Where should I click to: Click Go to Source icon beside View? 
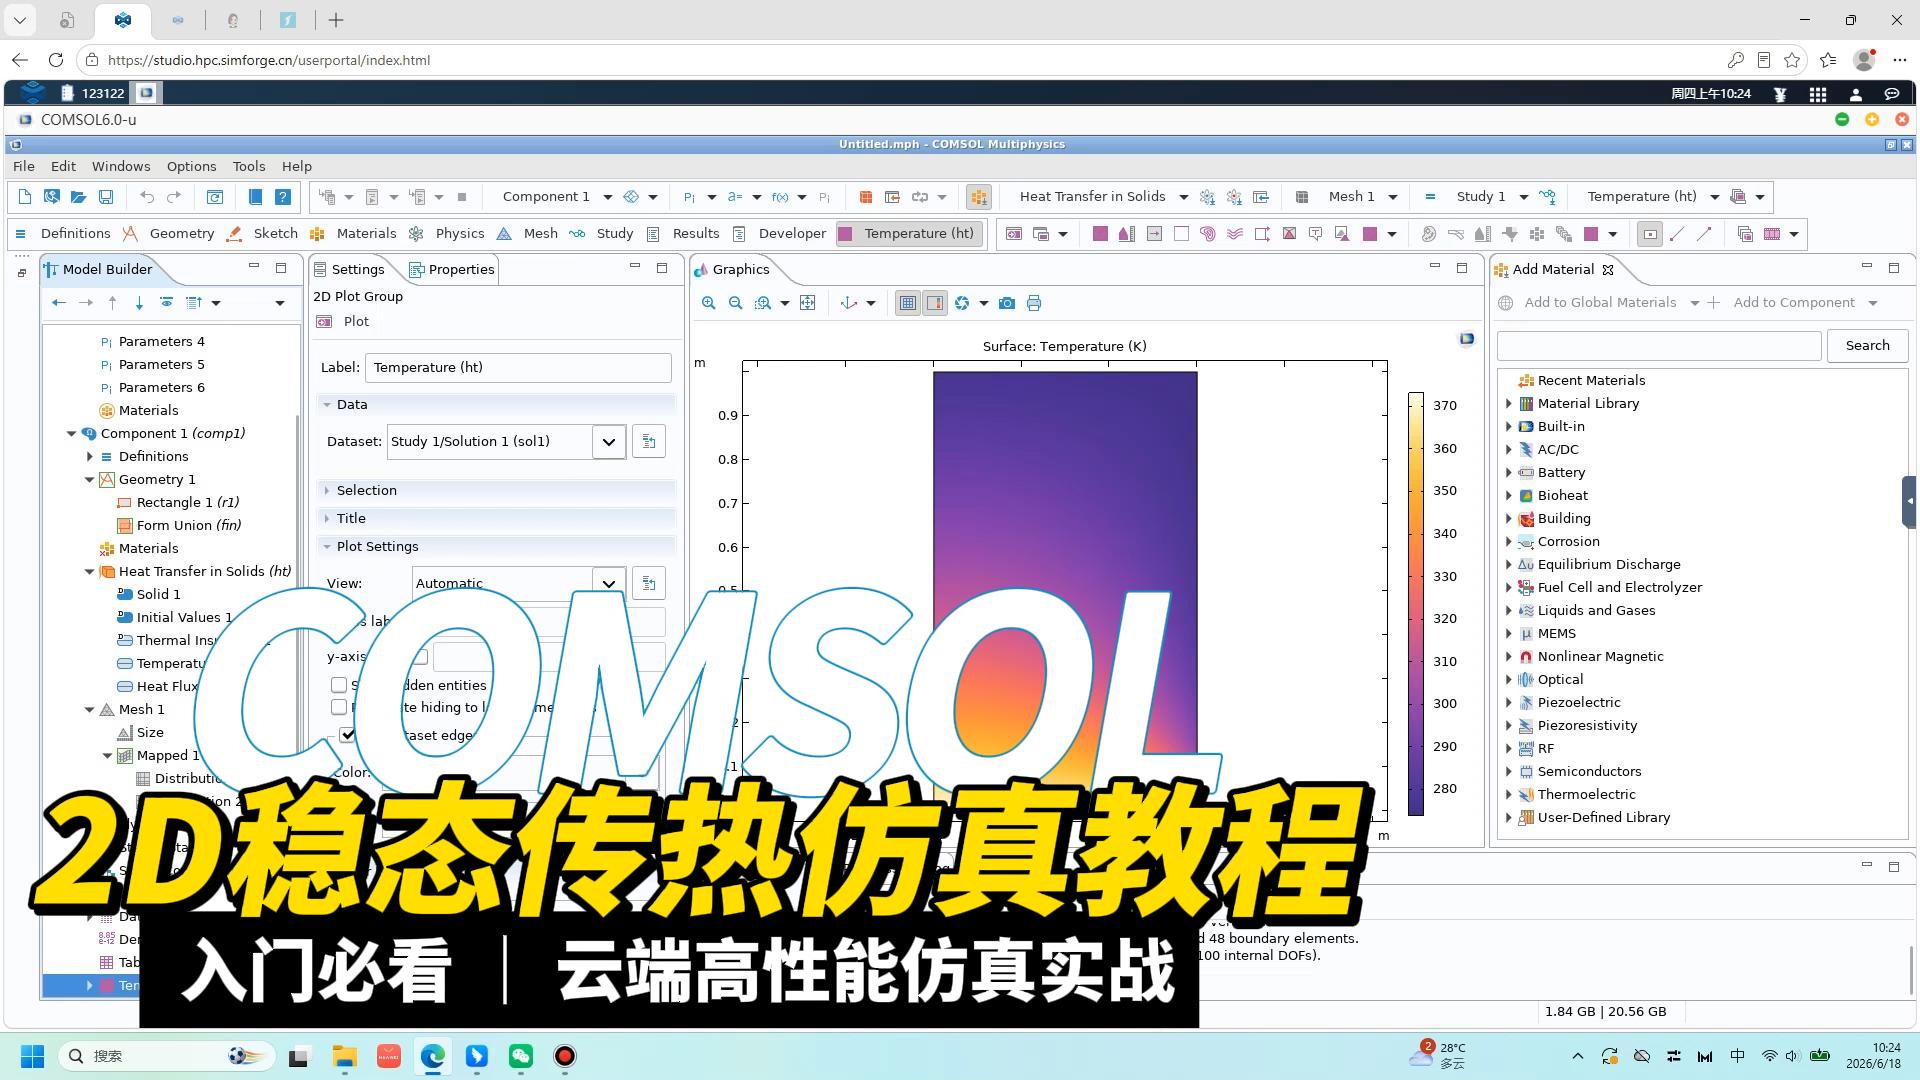tap(649, 583)
